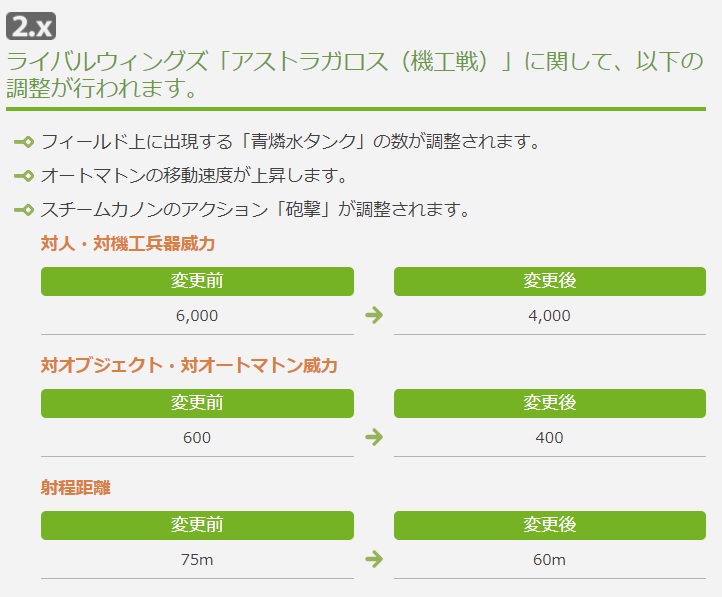Click the 変更前 header above 75m
722x597 pixels.
(x=197, y=525)
